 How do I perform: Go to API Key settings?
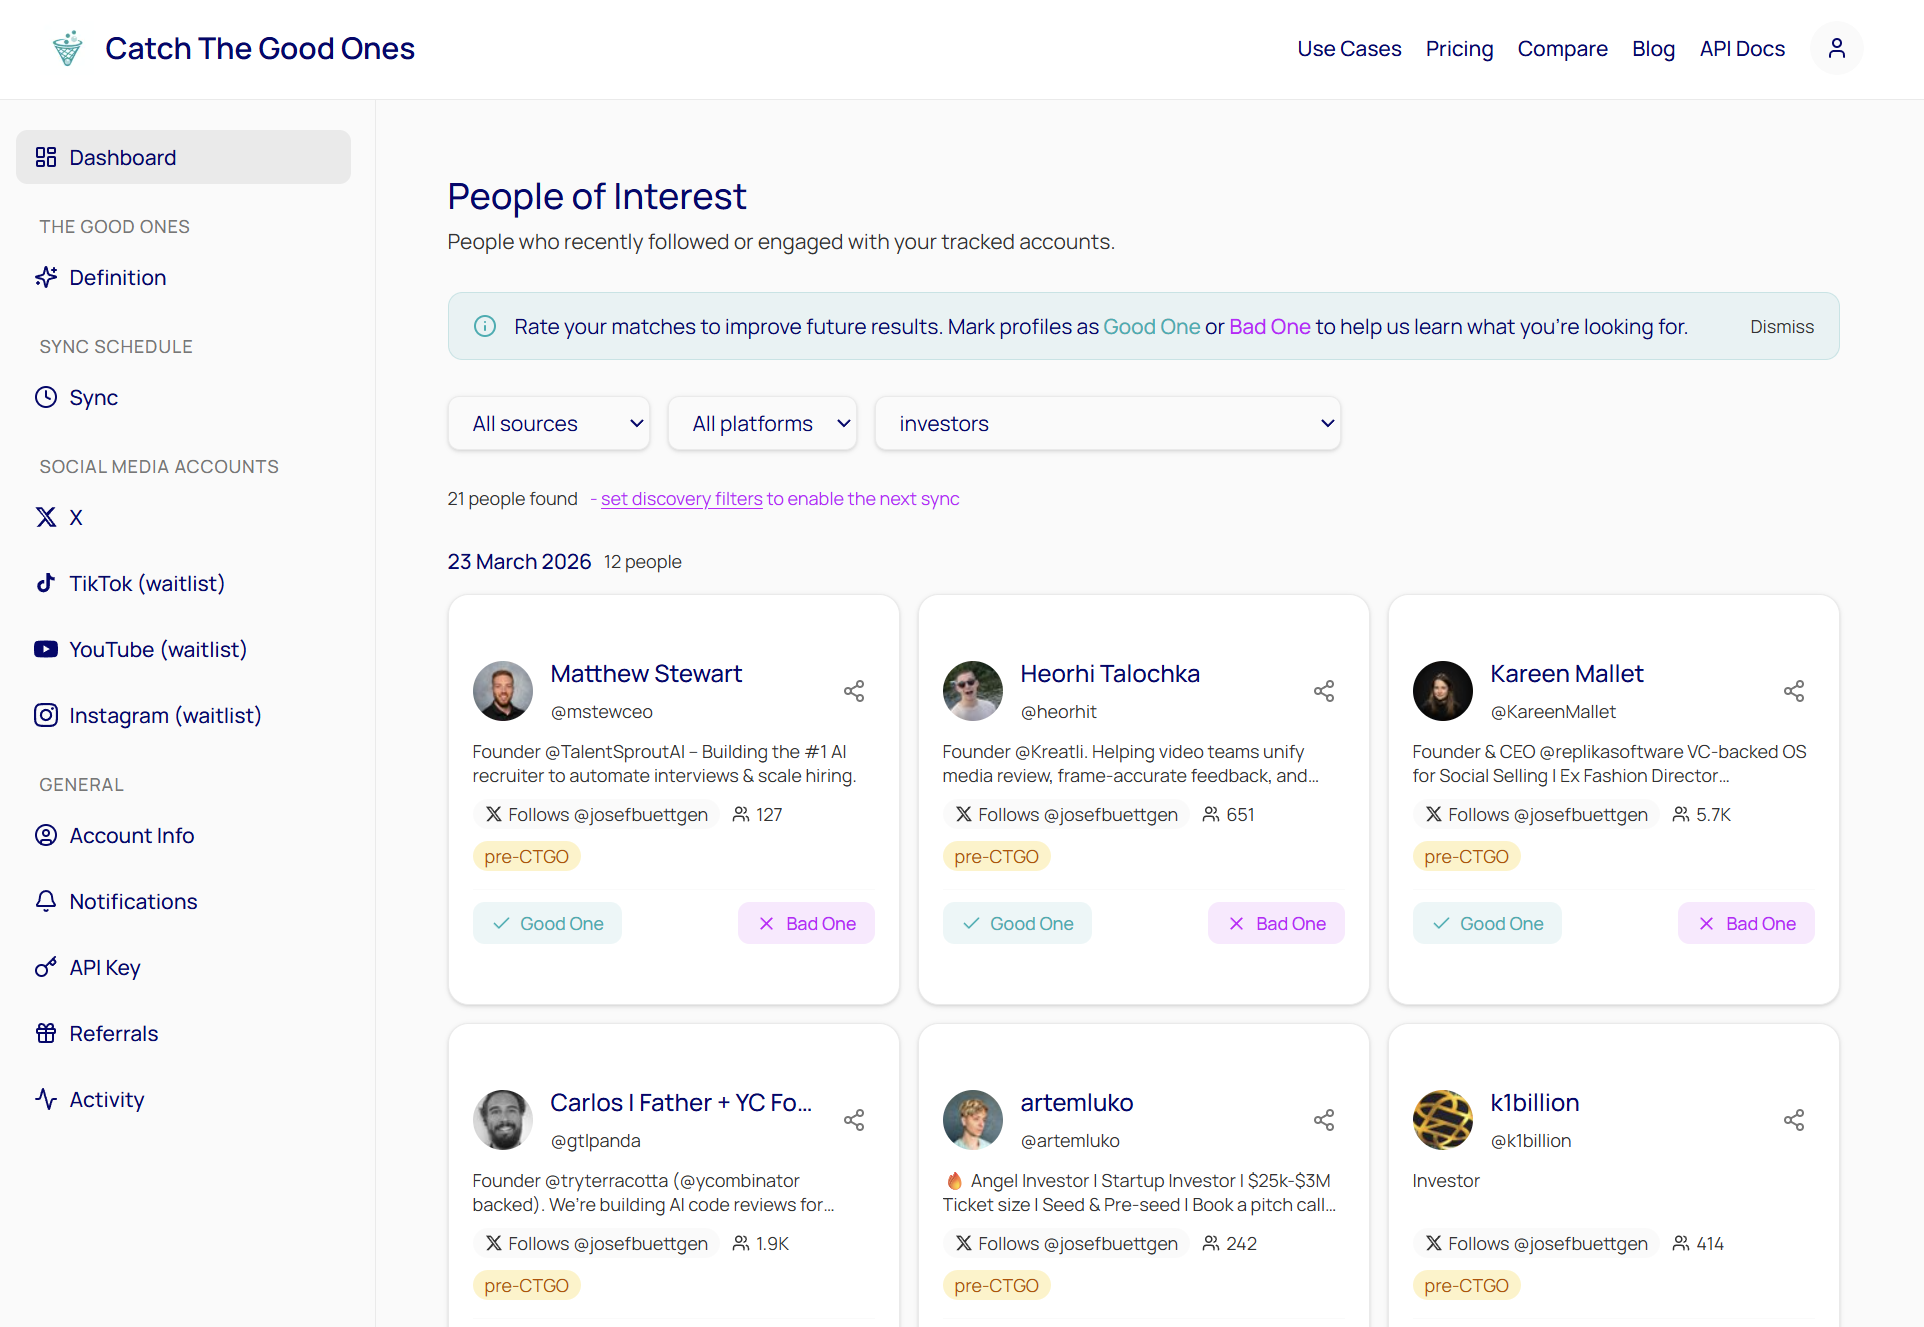(x=104, y=967)
